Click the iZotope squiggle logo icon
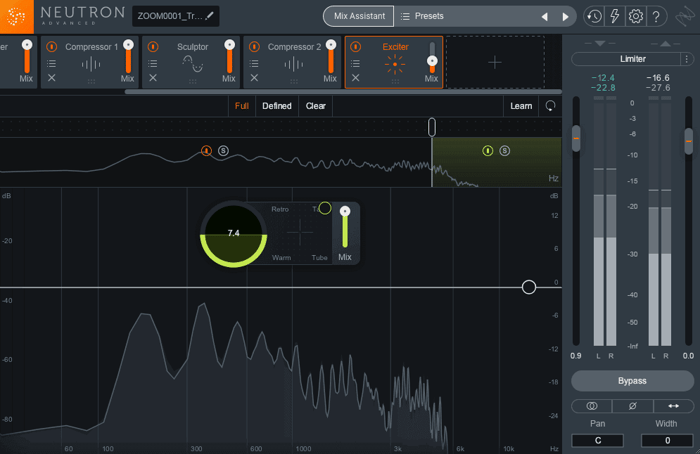This screenshot has width=700, height=454. tap(685, 17)
